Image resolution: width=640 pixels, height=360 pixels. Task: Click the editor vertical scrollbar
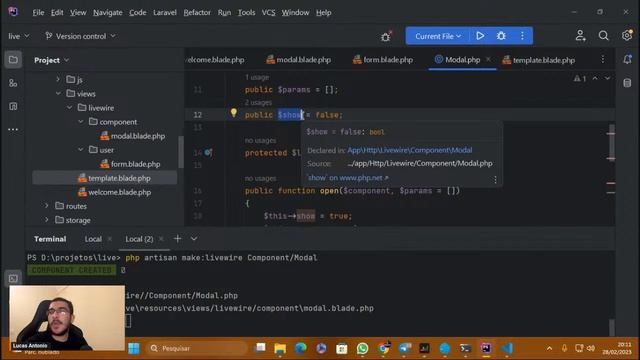(611, 143)
